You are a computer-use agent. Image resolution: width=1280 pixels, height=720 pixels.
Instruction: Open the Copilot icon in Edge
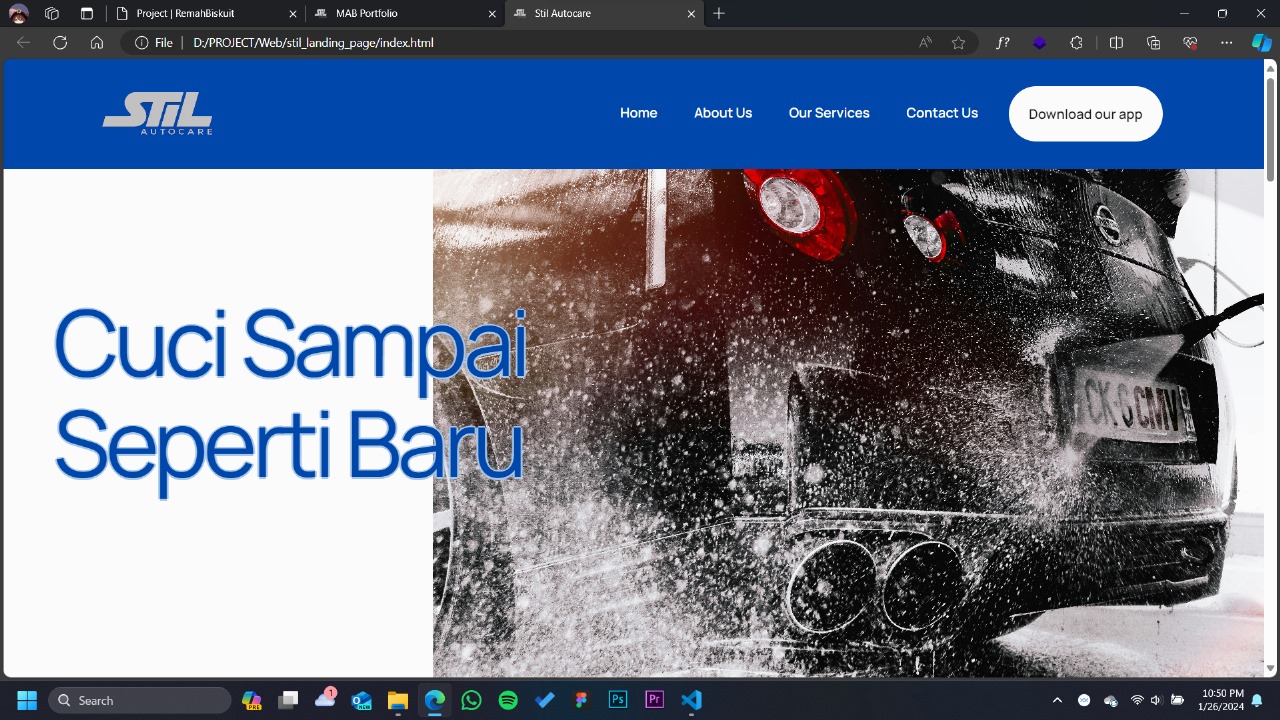pos(1261,43)
